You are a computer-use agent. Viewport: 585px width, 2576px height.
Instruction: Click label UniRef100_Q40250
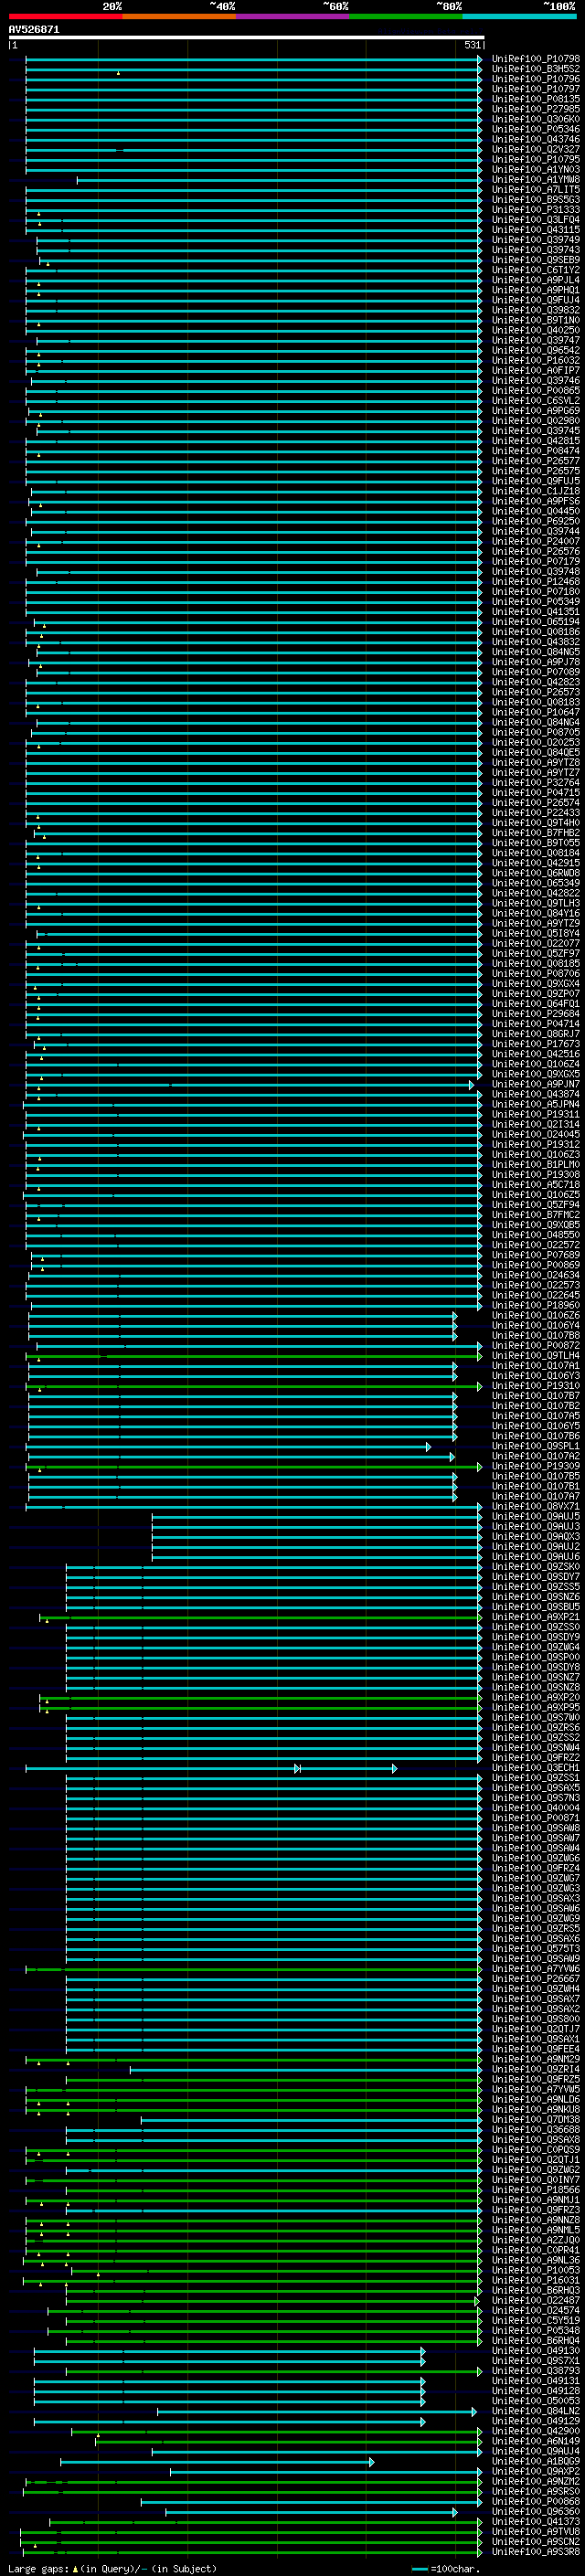pyautogui.click(x=536, y=330)
